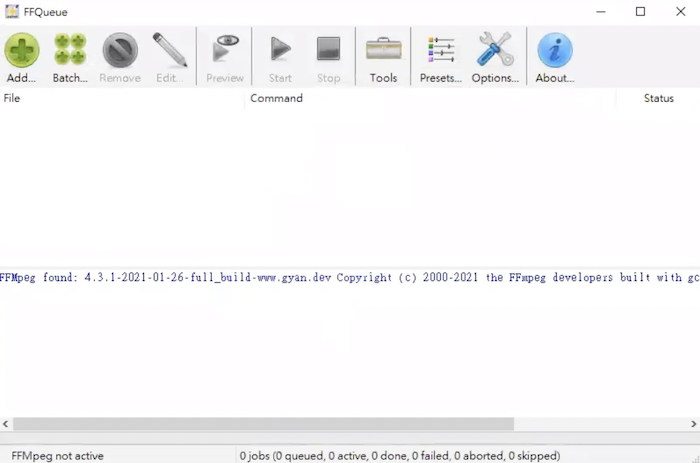This screenshot has height=463, width=700.
Task: Click the Remove job icon
Action: [120, 50]
